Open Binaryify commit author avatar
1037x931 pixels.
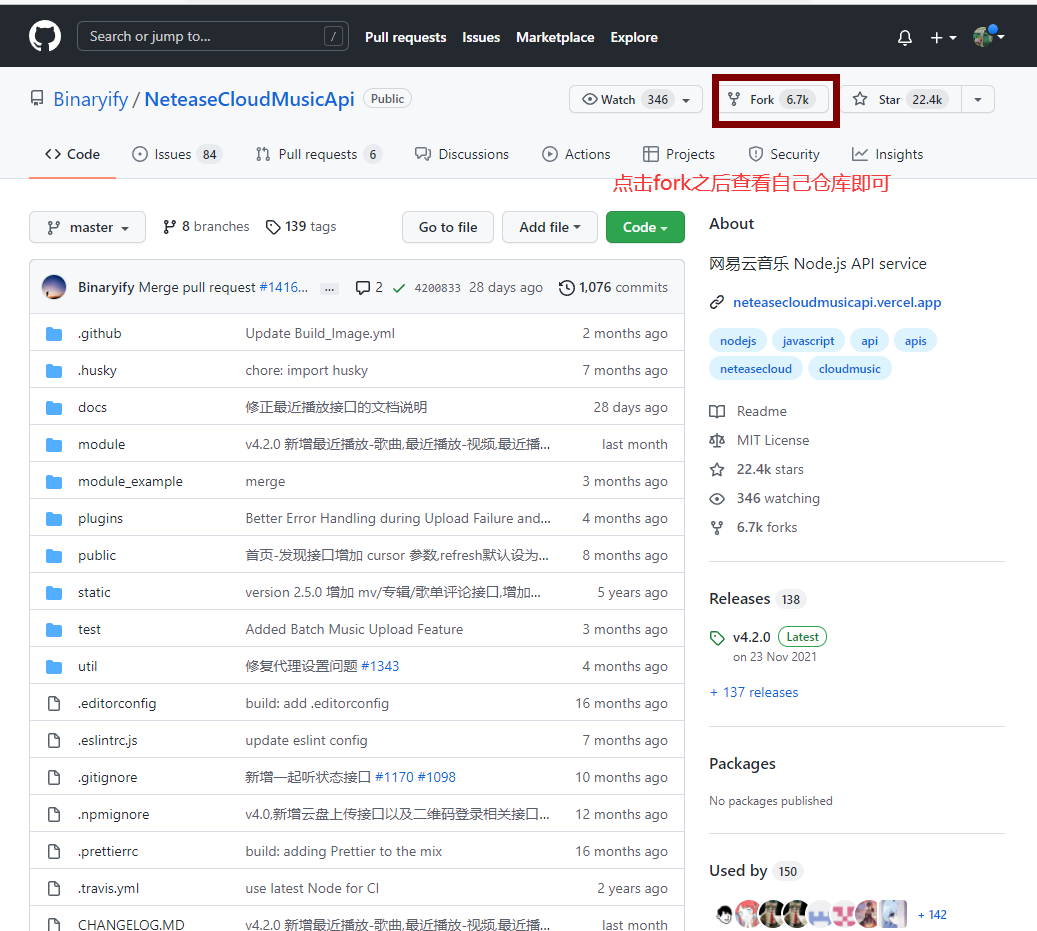coord(54,287)
